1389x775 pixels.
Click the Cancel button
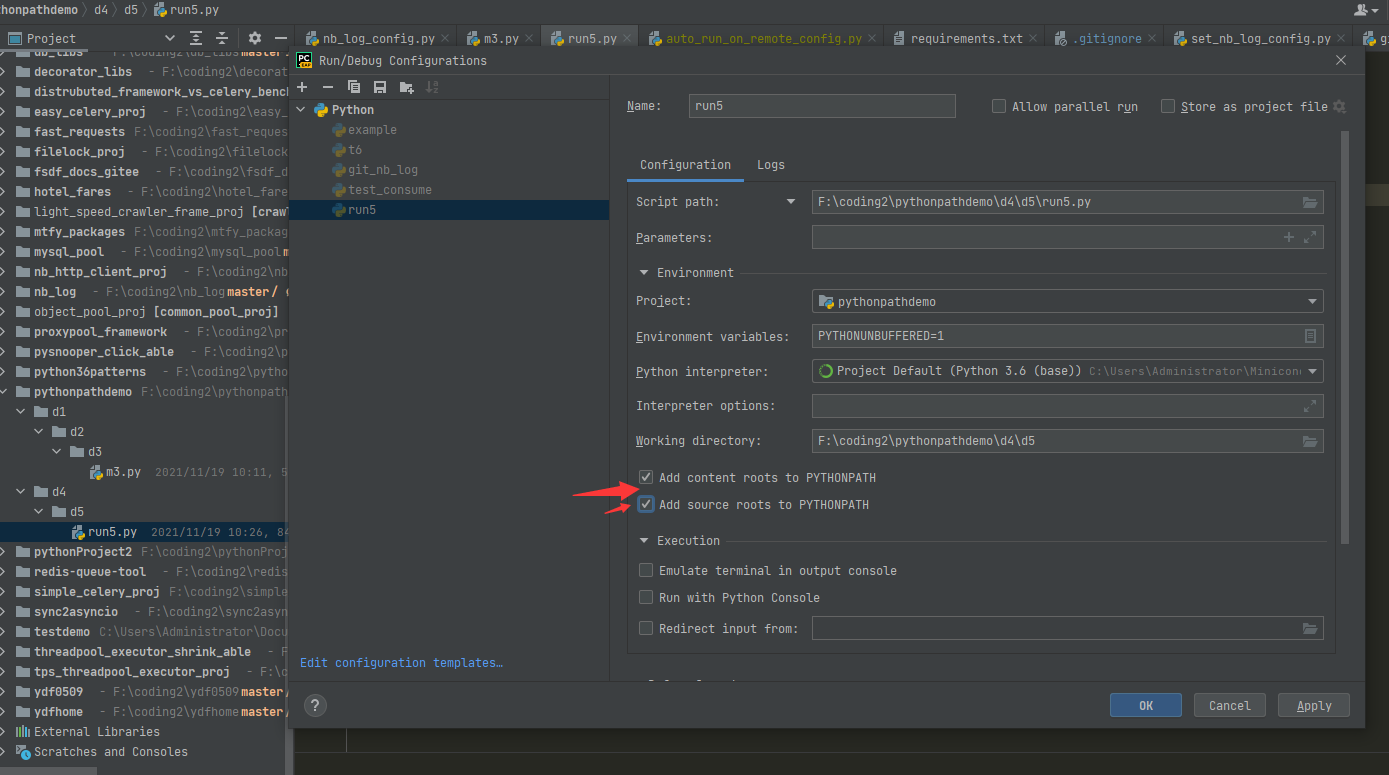pyautogui.click(x=1229, y=705)
